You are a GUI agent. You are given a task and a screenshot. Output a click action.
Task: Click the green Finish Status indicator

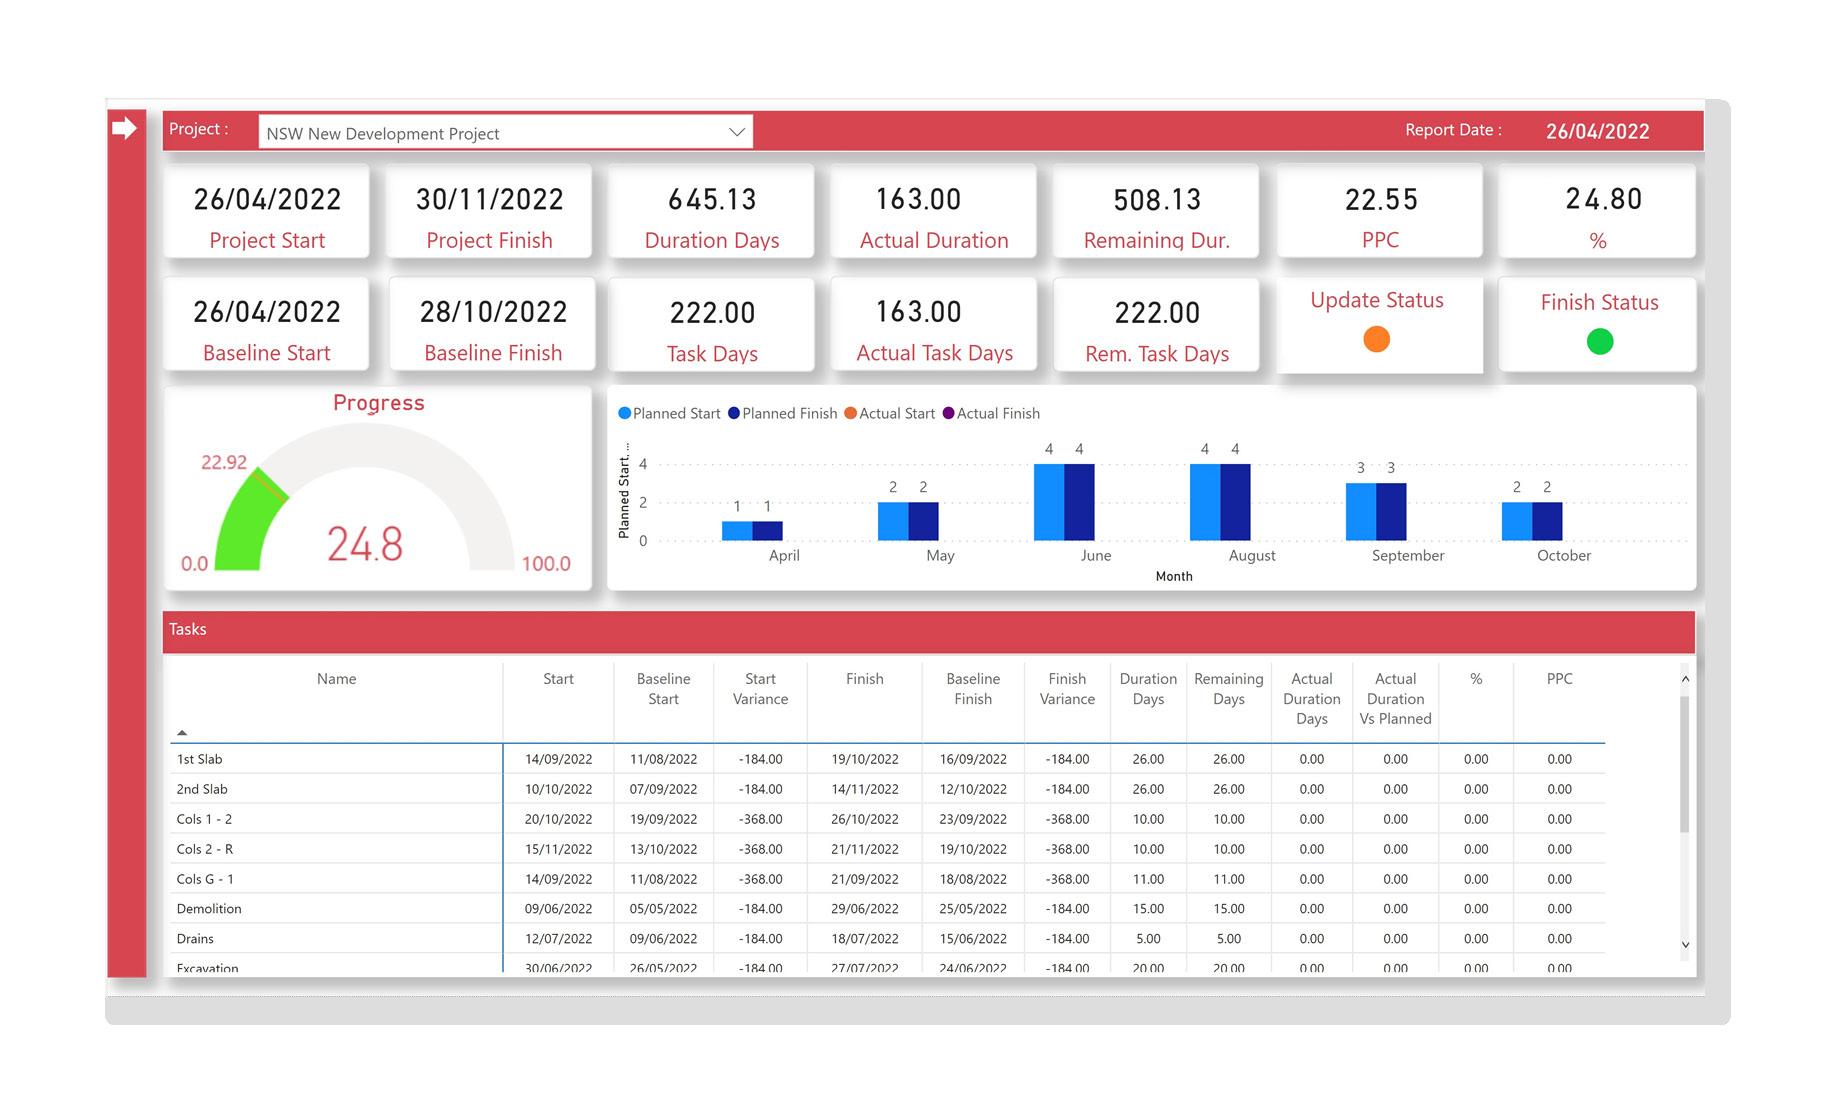click(x=1599, y=341)
